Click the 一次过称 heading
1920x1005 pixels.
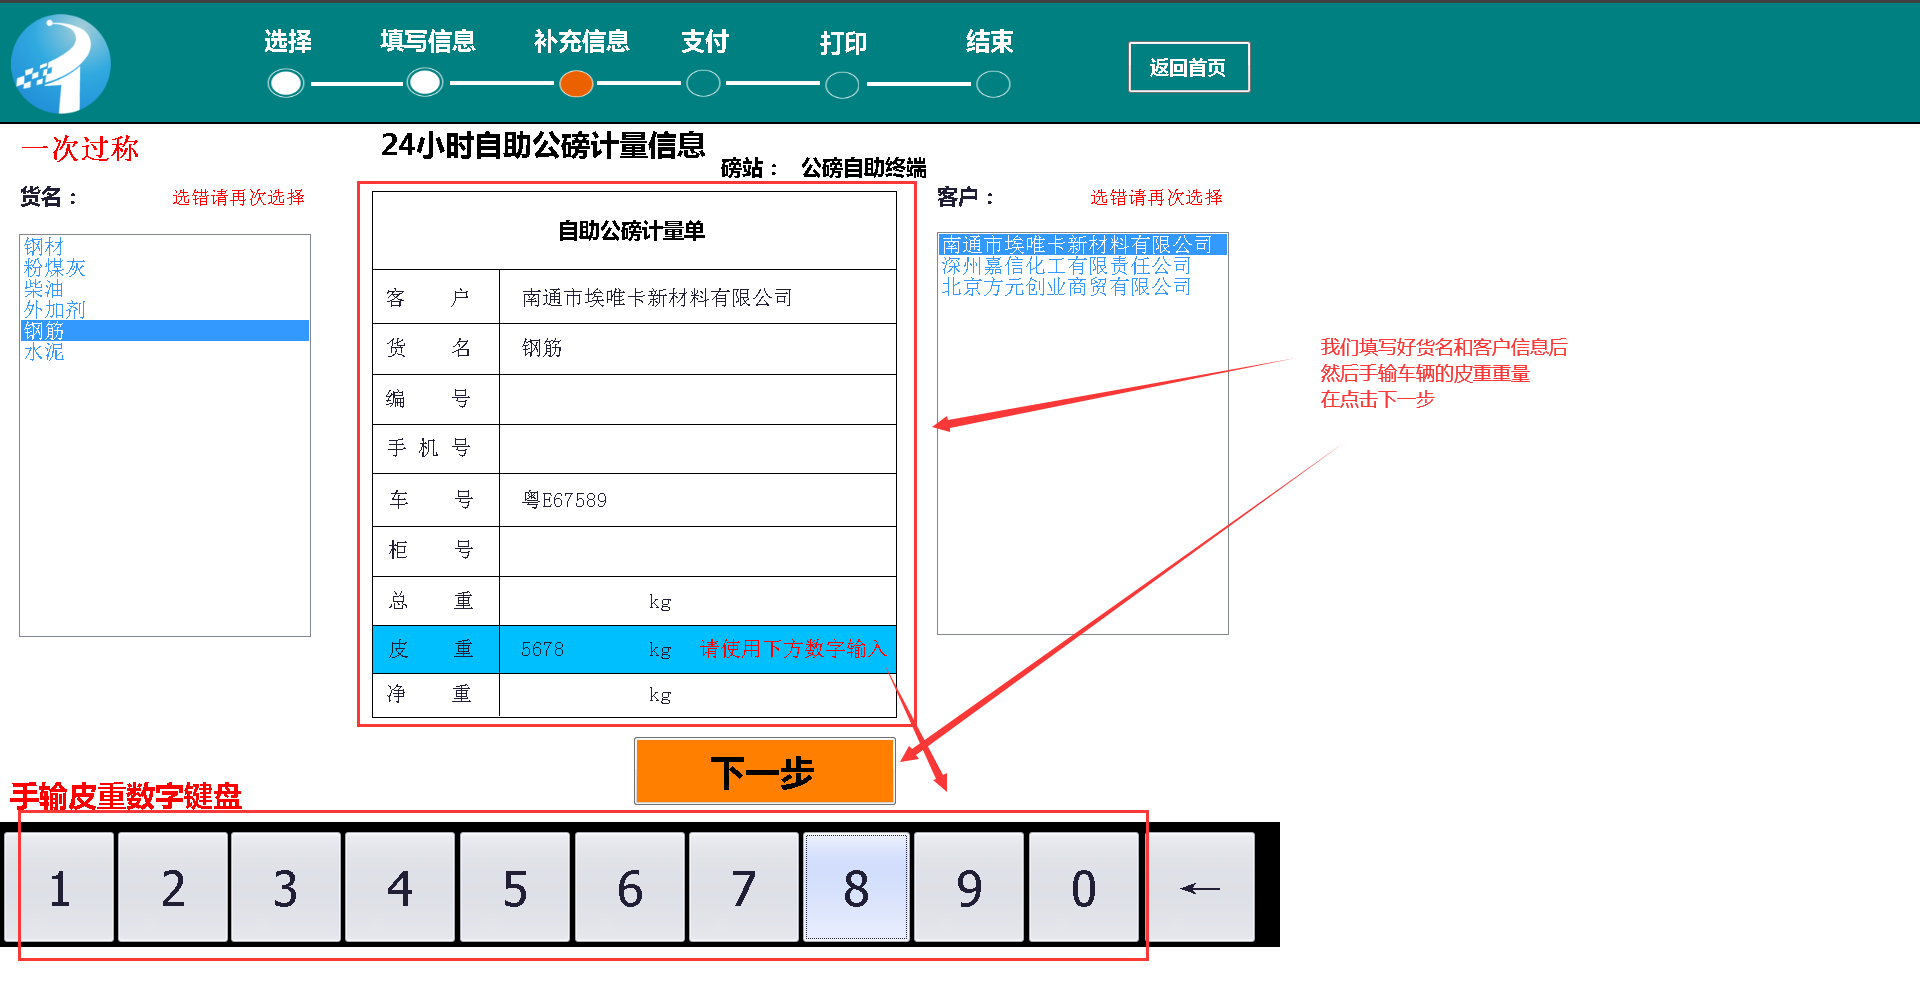[x=80, y=148]
